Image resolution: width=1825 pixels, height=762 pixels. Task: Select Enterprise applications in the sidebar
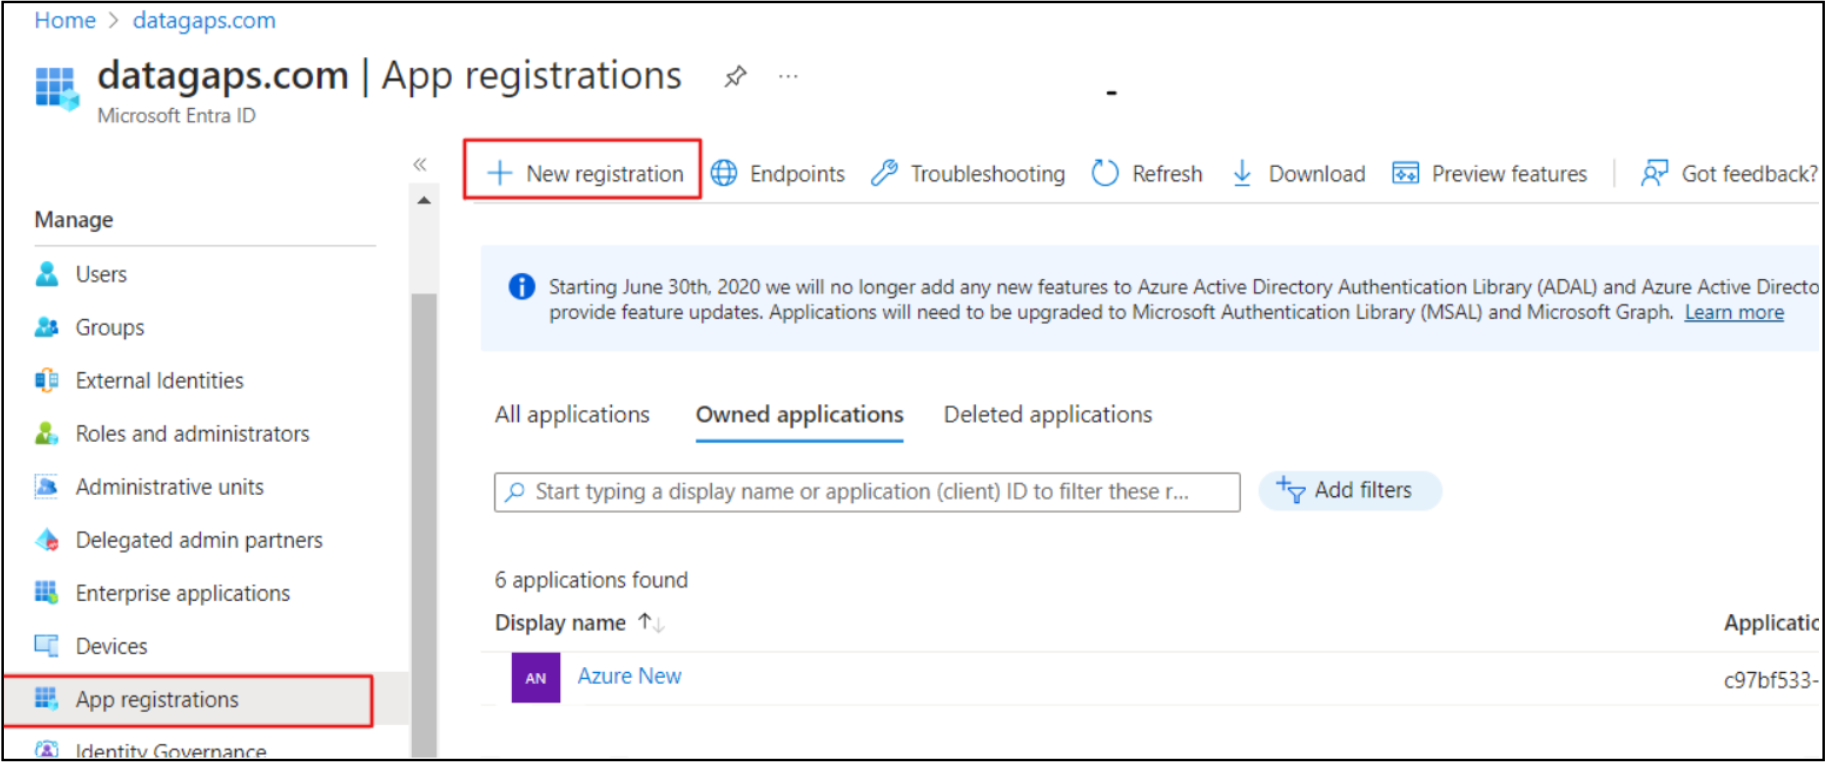click(182, 593)
